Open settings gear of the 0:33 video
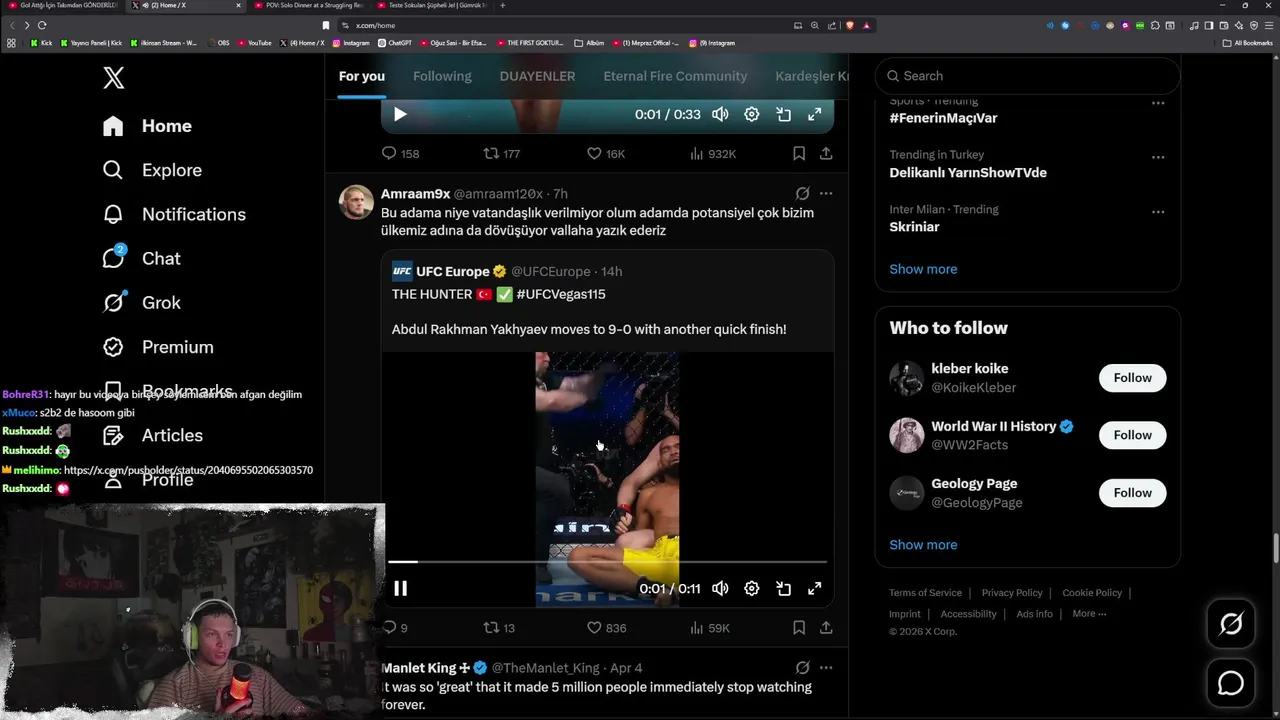The image size is (1280, 720). point(752,114)
